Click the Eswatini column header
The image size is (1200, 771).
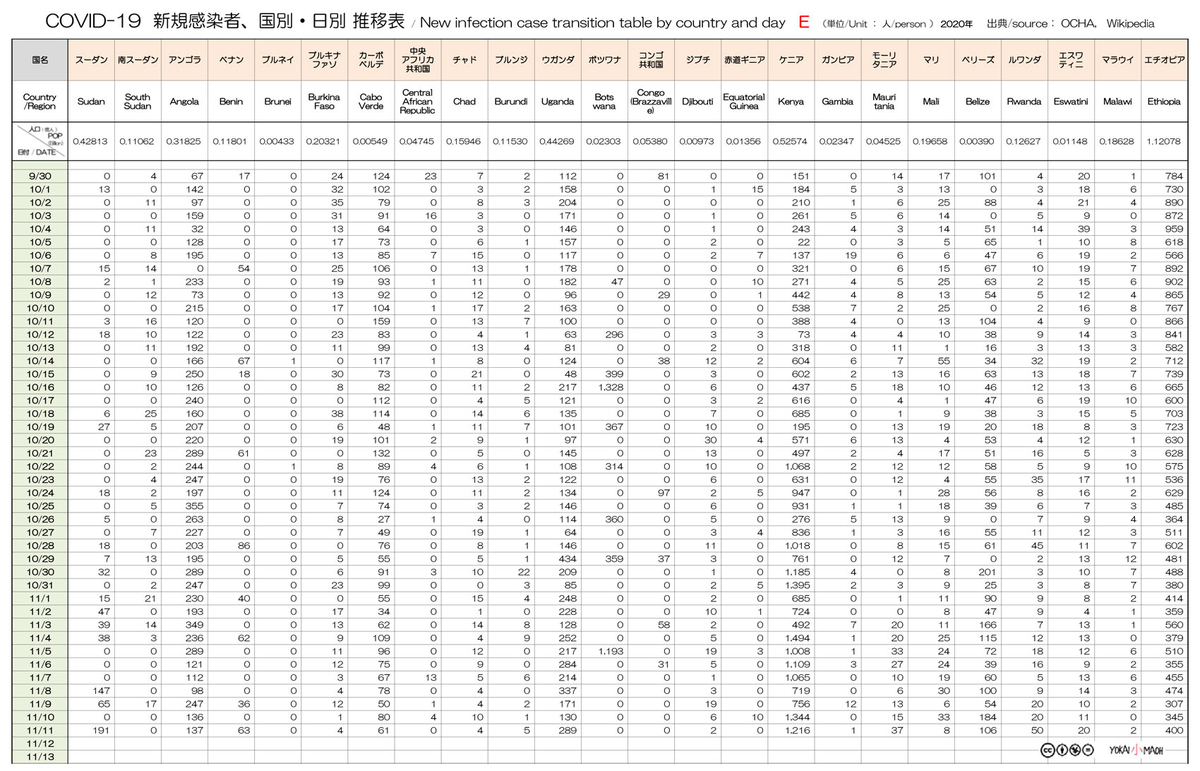(x=1070, y=102)
